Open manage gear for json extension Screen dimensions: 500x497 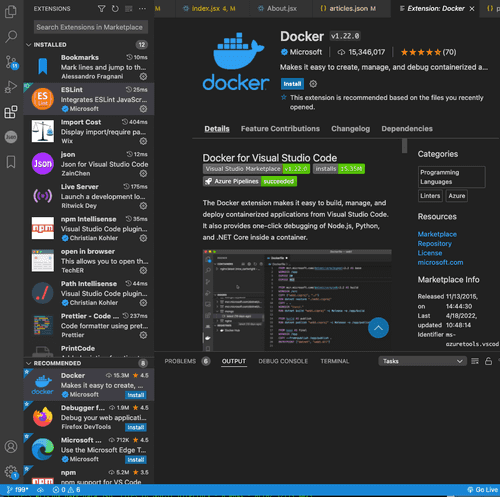pos(143,173)
